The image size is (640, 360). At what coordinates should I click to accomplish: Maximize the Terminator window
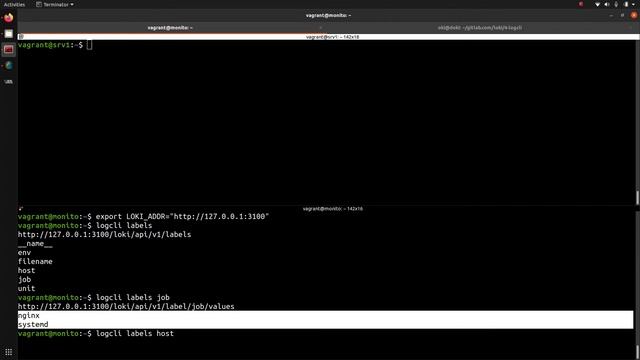(622, 16)
